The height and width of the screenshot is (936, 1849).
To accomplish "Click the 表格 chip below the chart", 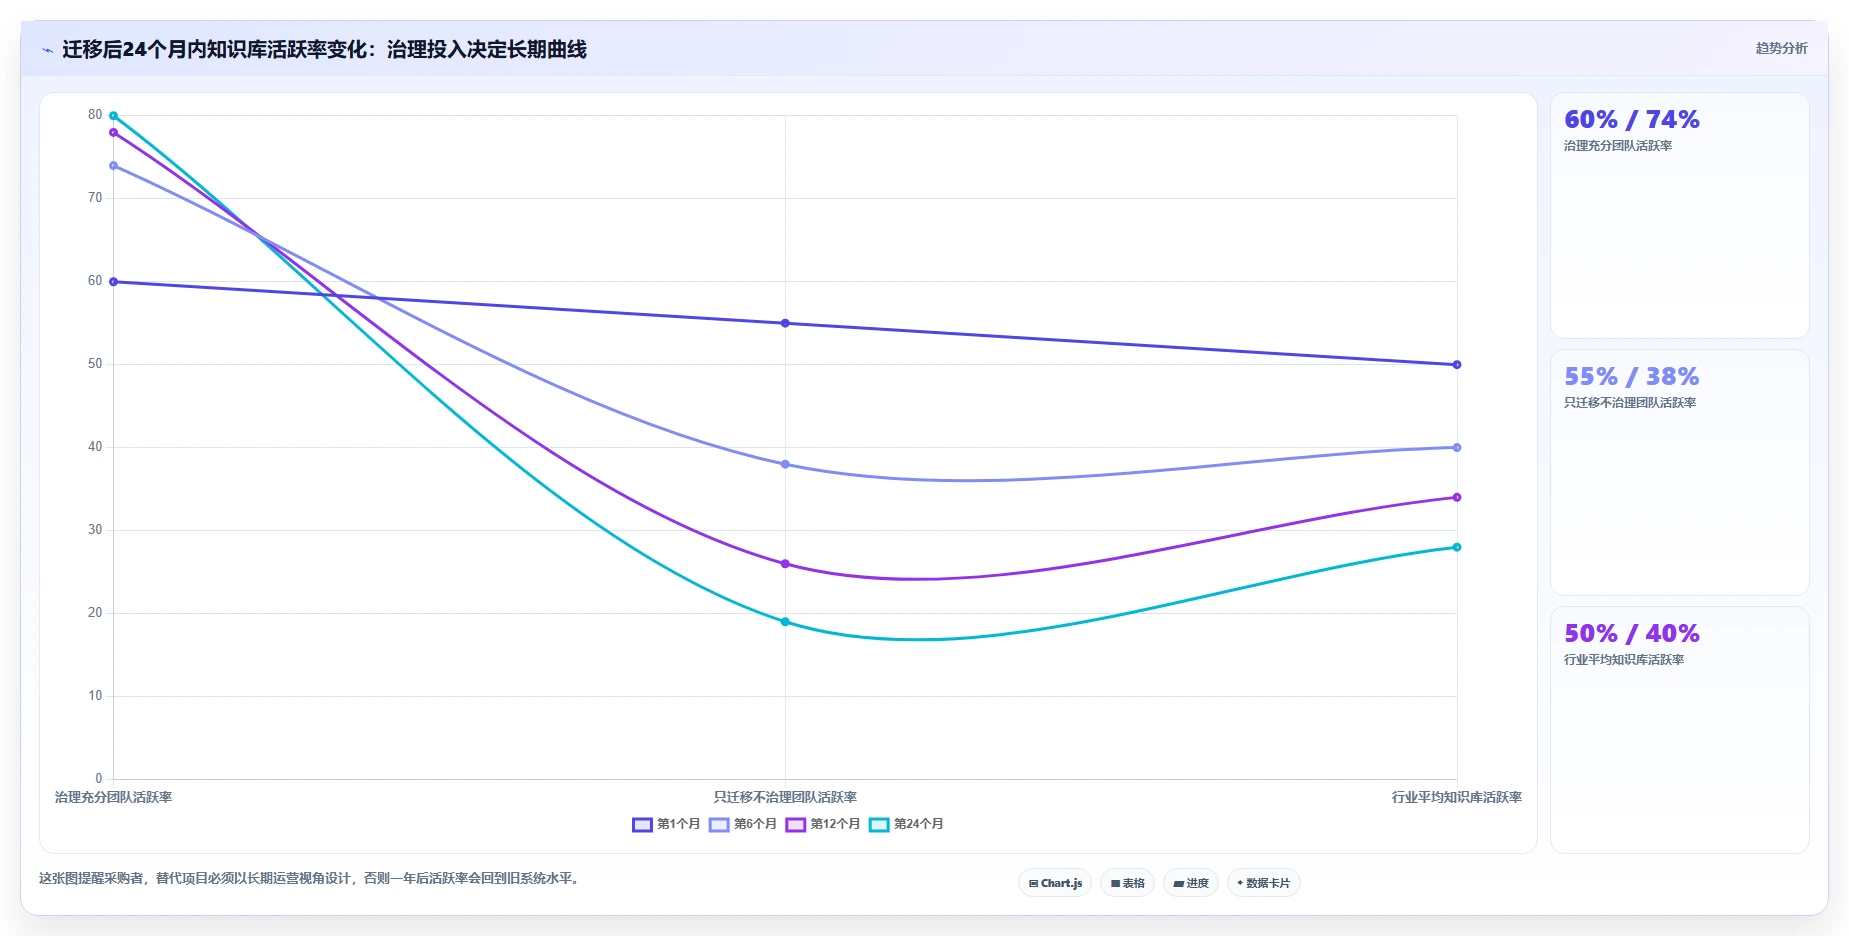I will pos(1127,883).
